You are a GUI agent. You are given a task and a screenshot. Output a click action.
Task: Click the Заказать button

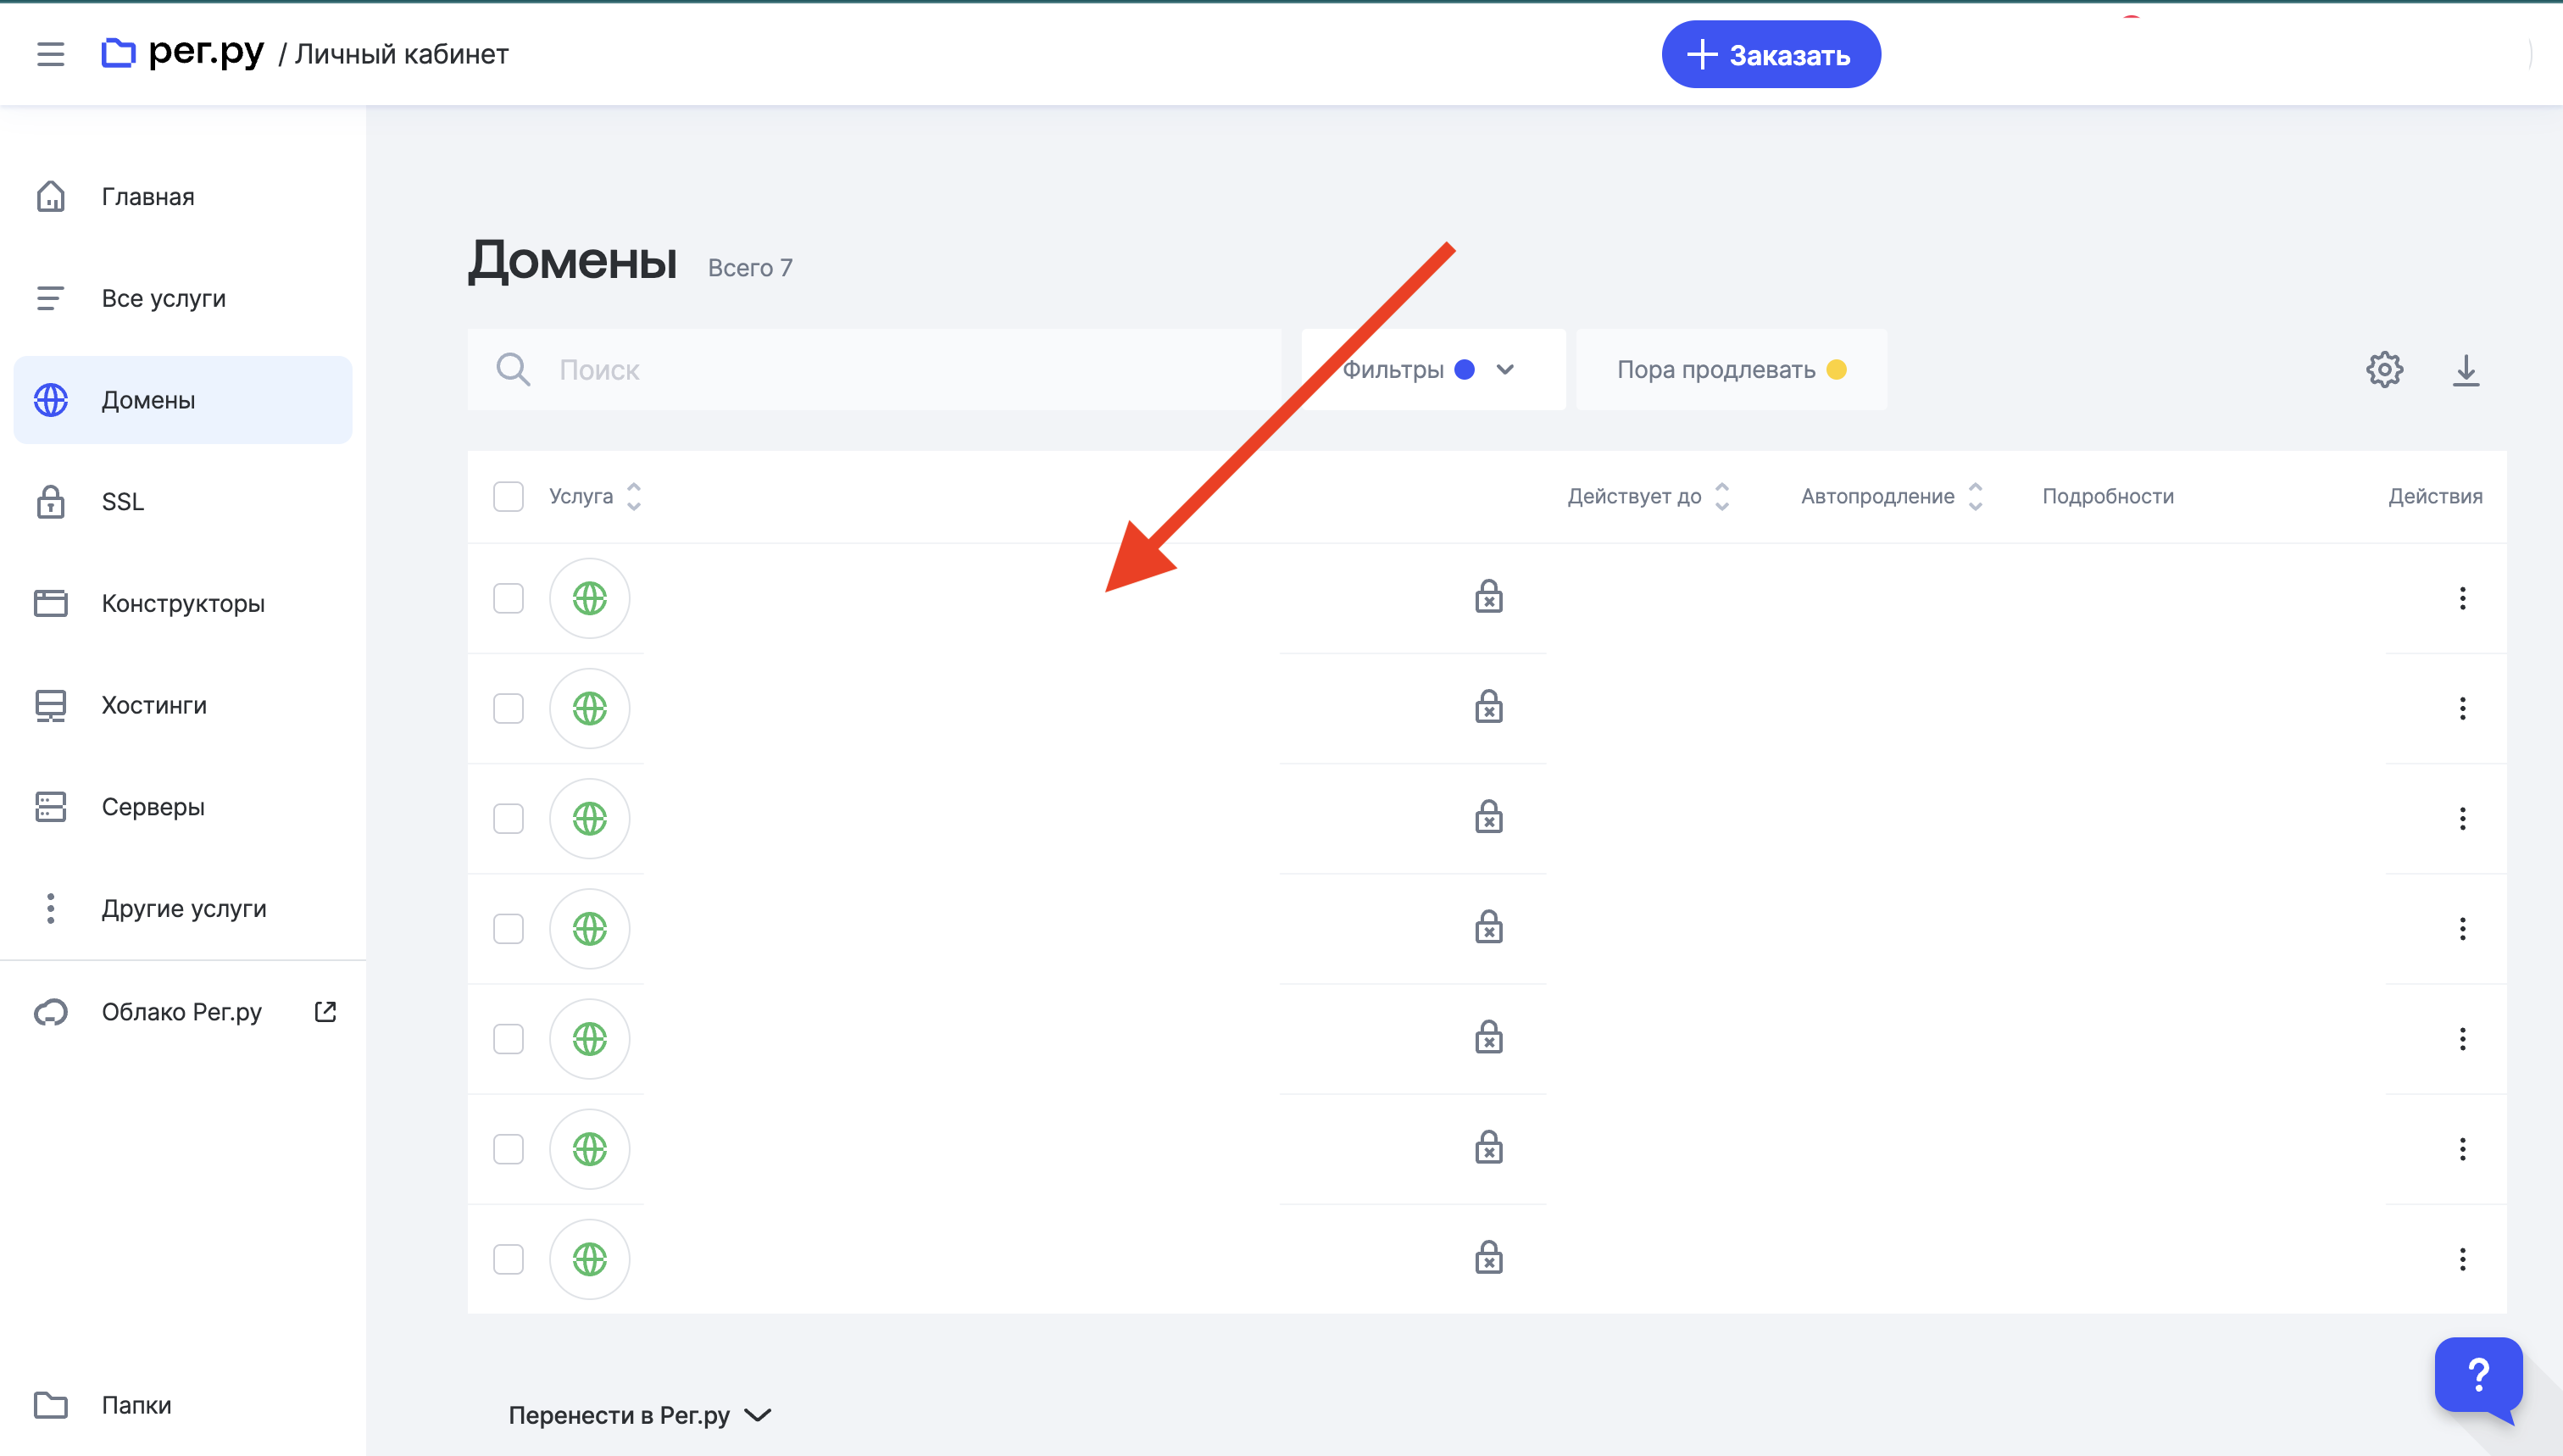(1771, 55)
